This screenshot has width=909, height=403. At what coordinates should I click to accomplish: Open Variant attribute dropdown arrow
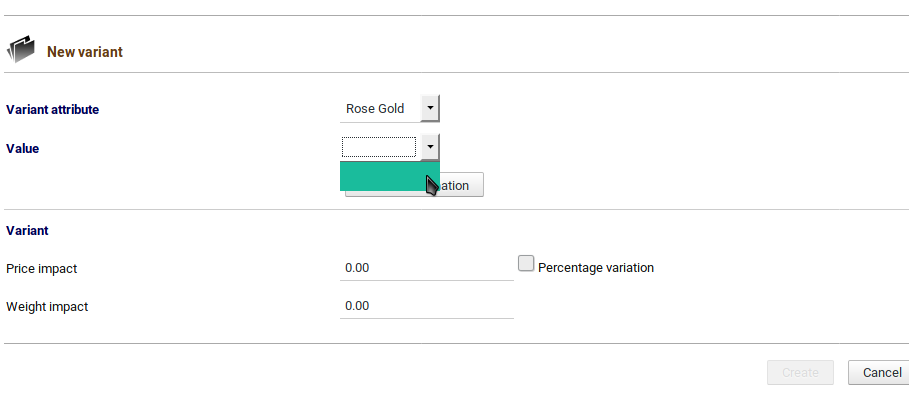(430, 108)
